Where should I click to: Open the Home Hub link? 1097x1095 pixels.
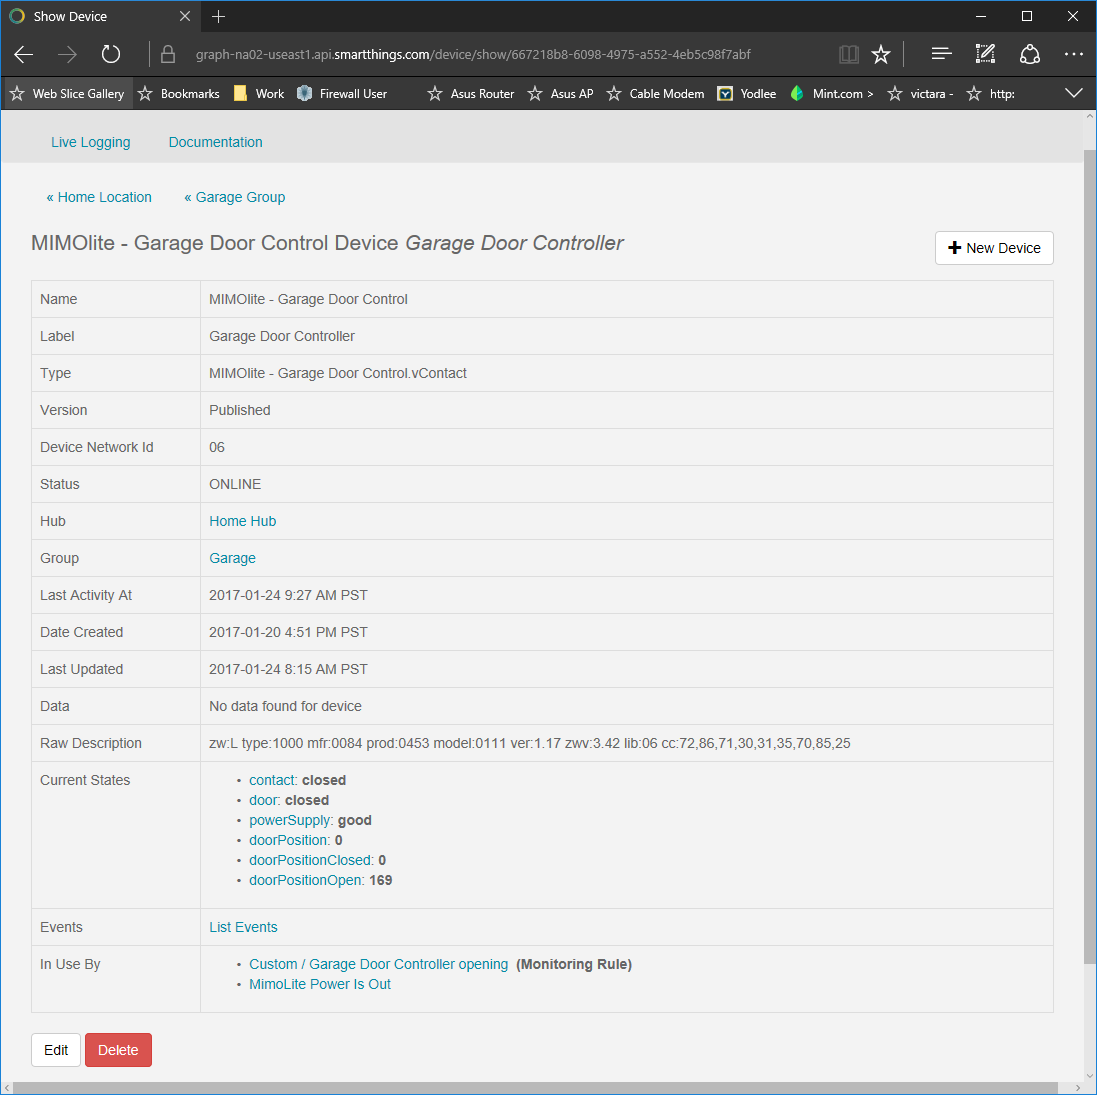242,521
